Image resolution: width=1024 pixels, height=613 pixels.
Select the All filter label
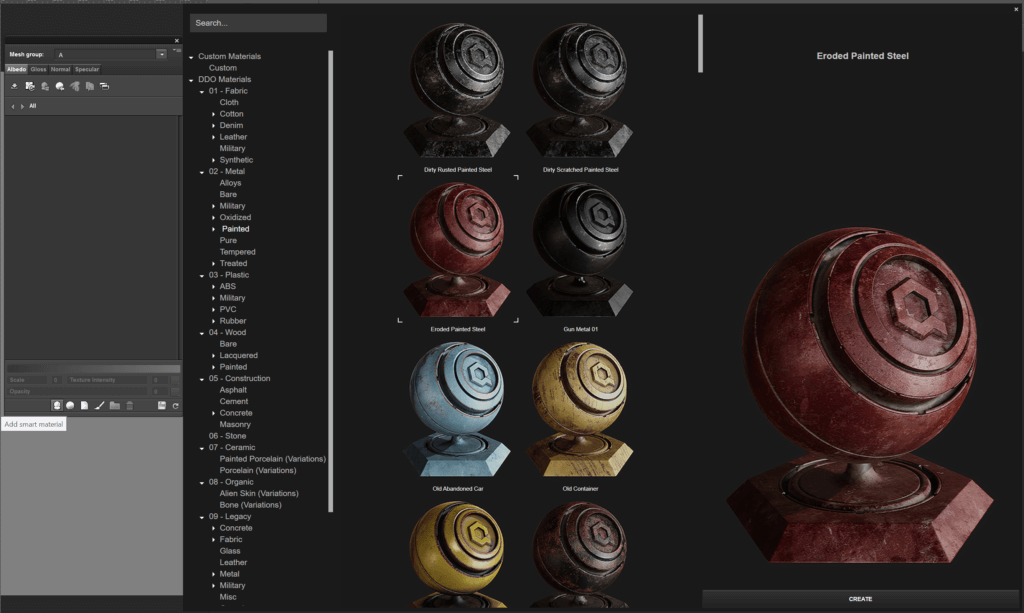33,106
